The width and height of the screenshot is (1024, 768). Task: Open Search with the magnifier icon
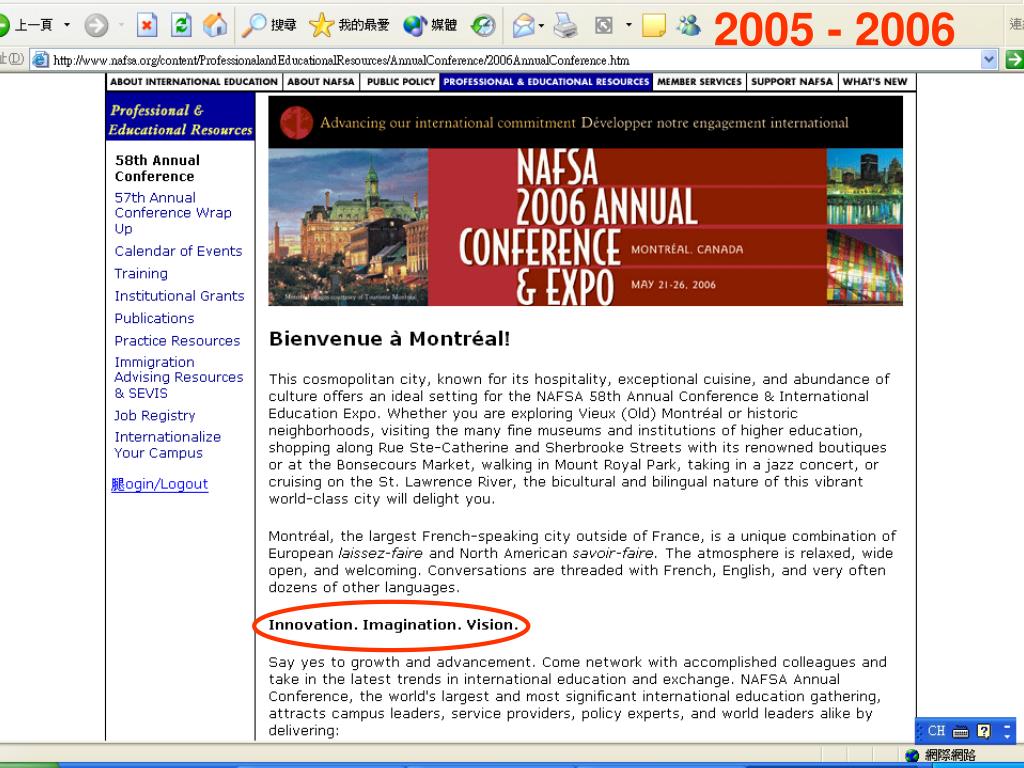click(x=268, y=25)
